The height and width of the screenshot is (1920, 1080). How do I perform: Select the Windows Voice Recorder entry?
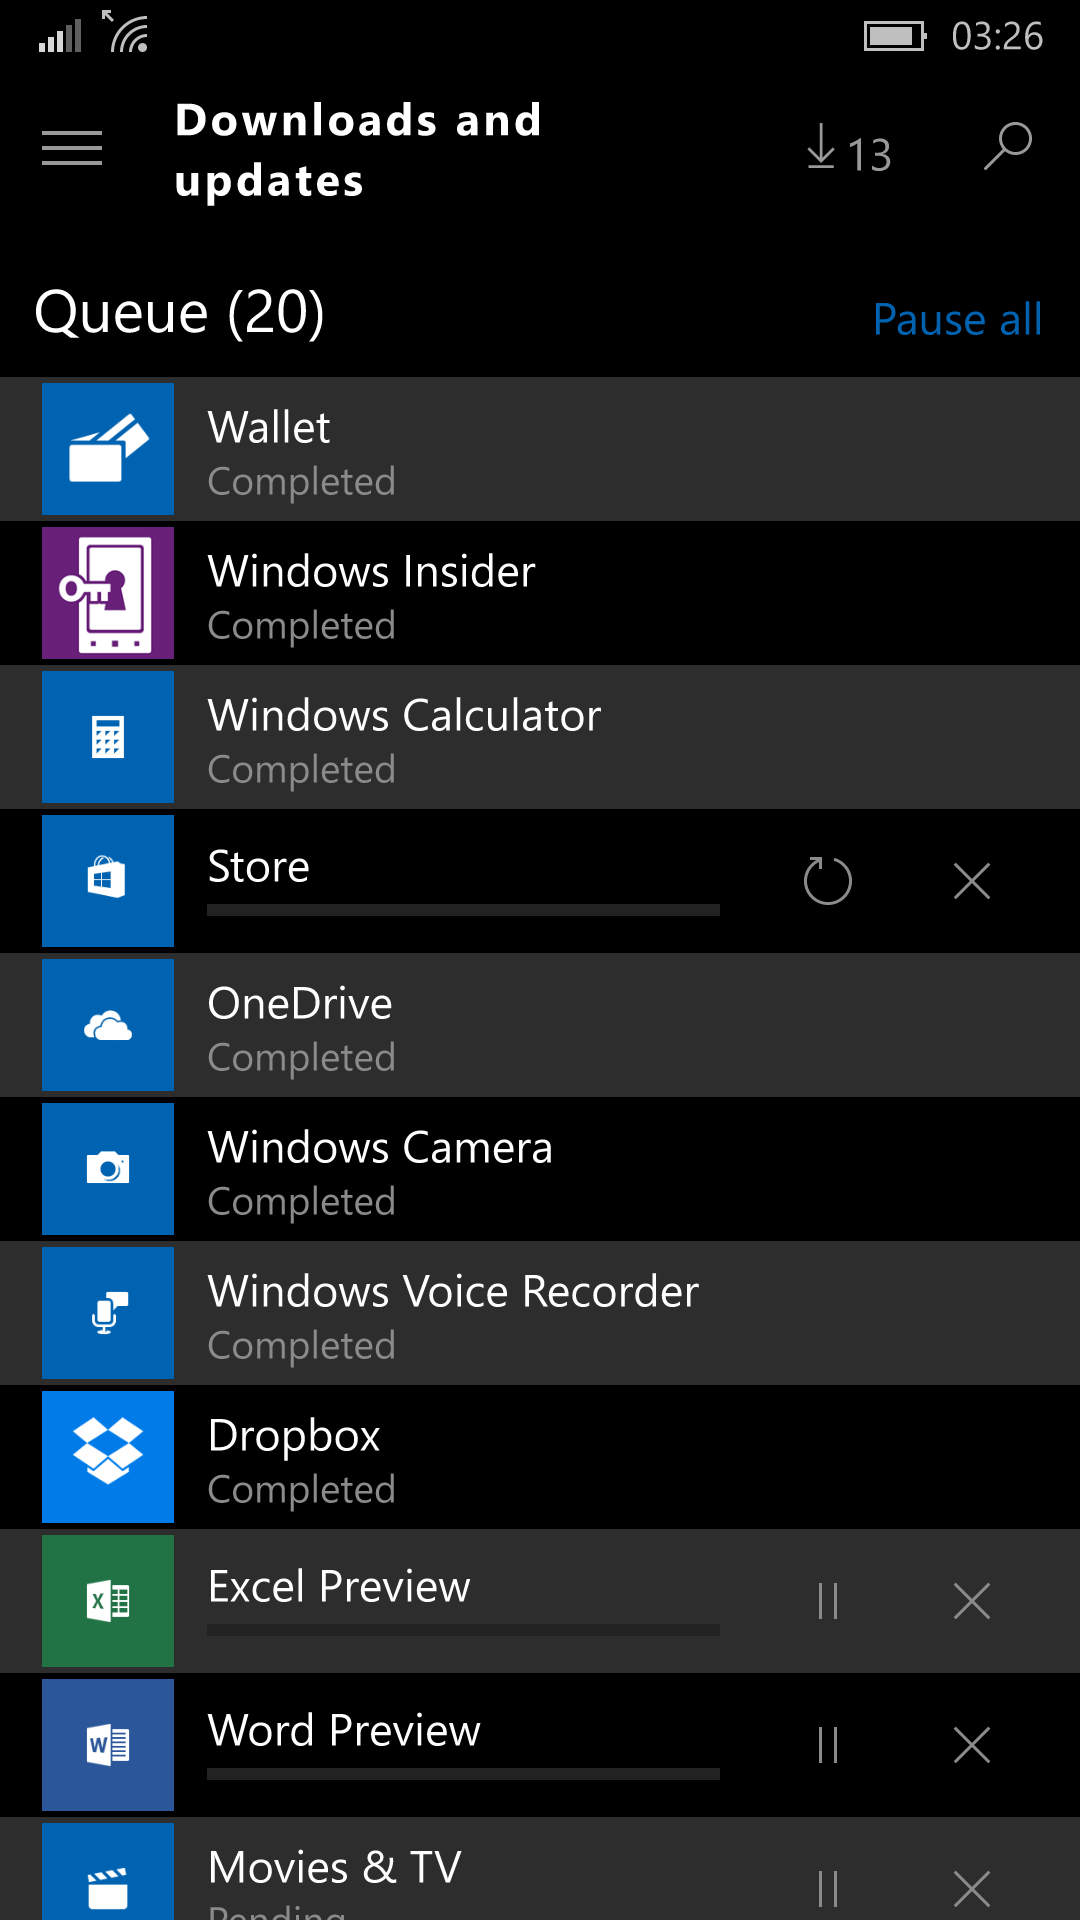[x=453, y=1313]
